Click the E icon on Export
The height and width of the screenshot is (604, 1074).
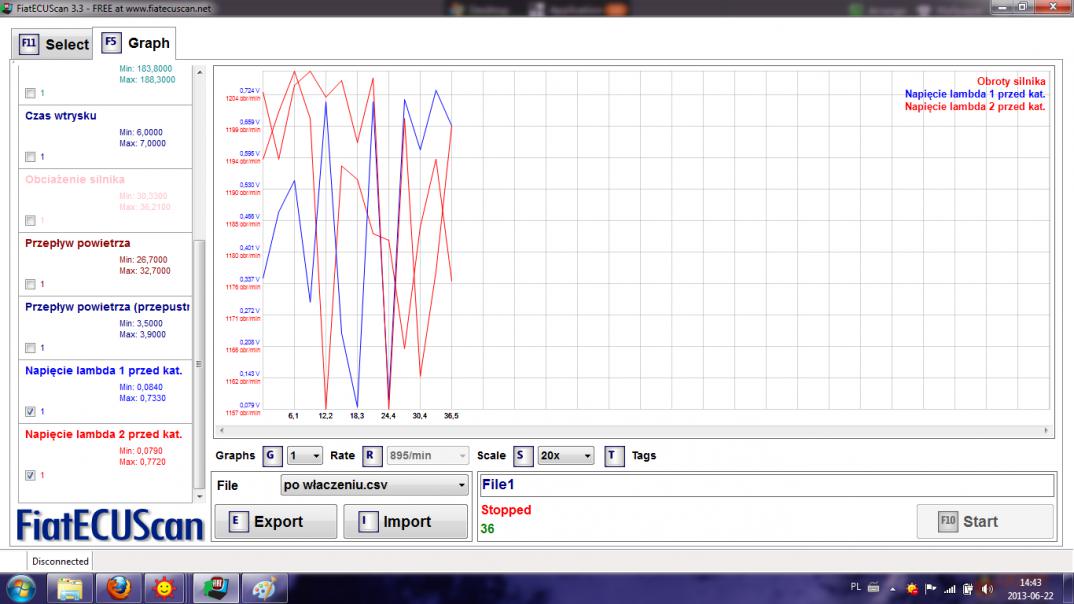pos(238,522)
